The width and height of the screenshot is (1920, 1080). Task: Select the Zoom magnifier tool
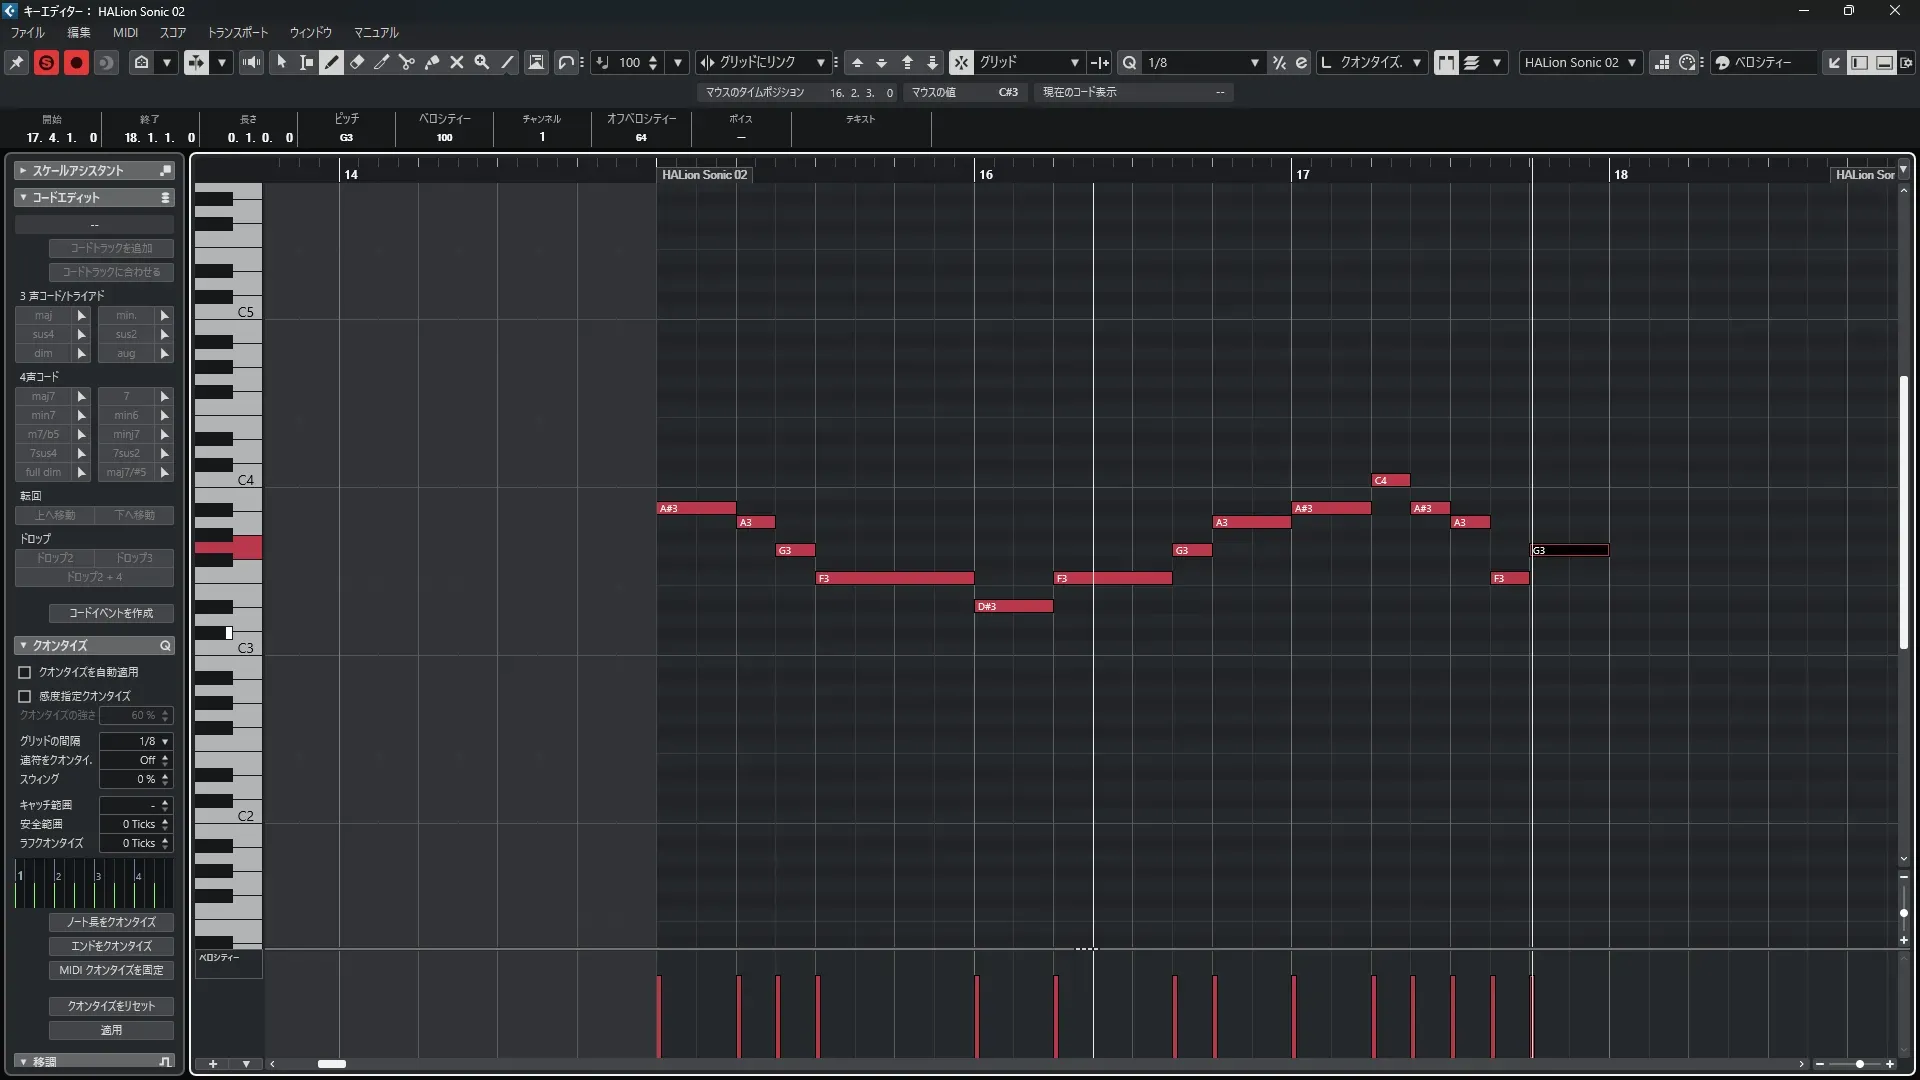(482, 62)
